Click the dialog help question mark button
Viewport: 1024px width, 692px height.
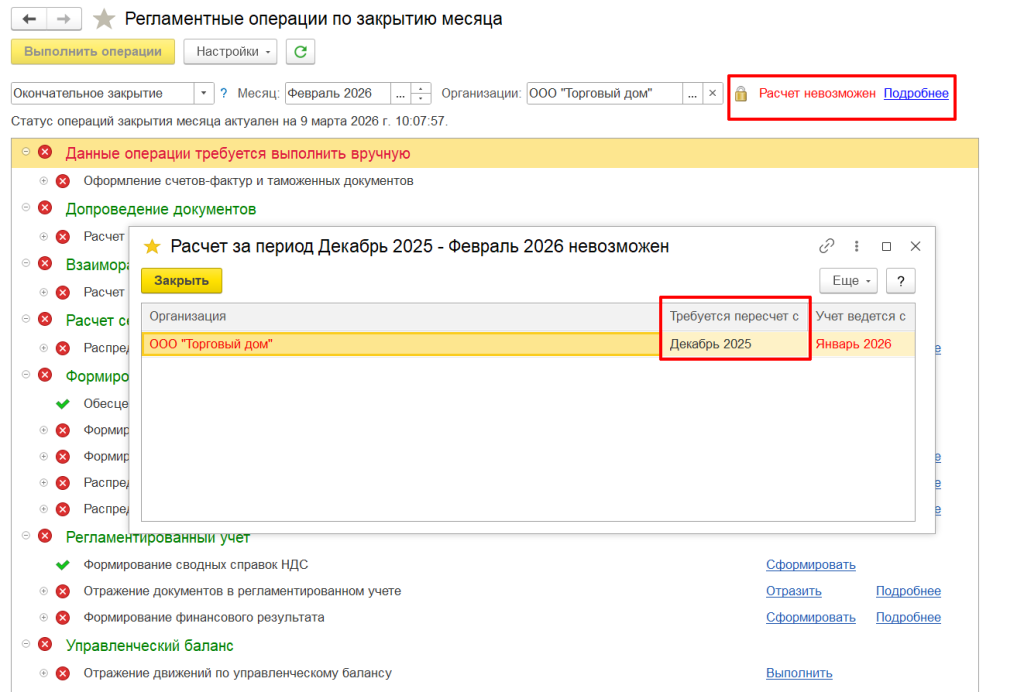901,281
